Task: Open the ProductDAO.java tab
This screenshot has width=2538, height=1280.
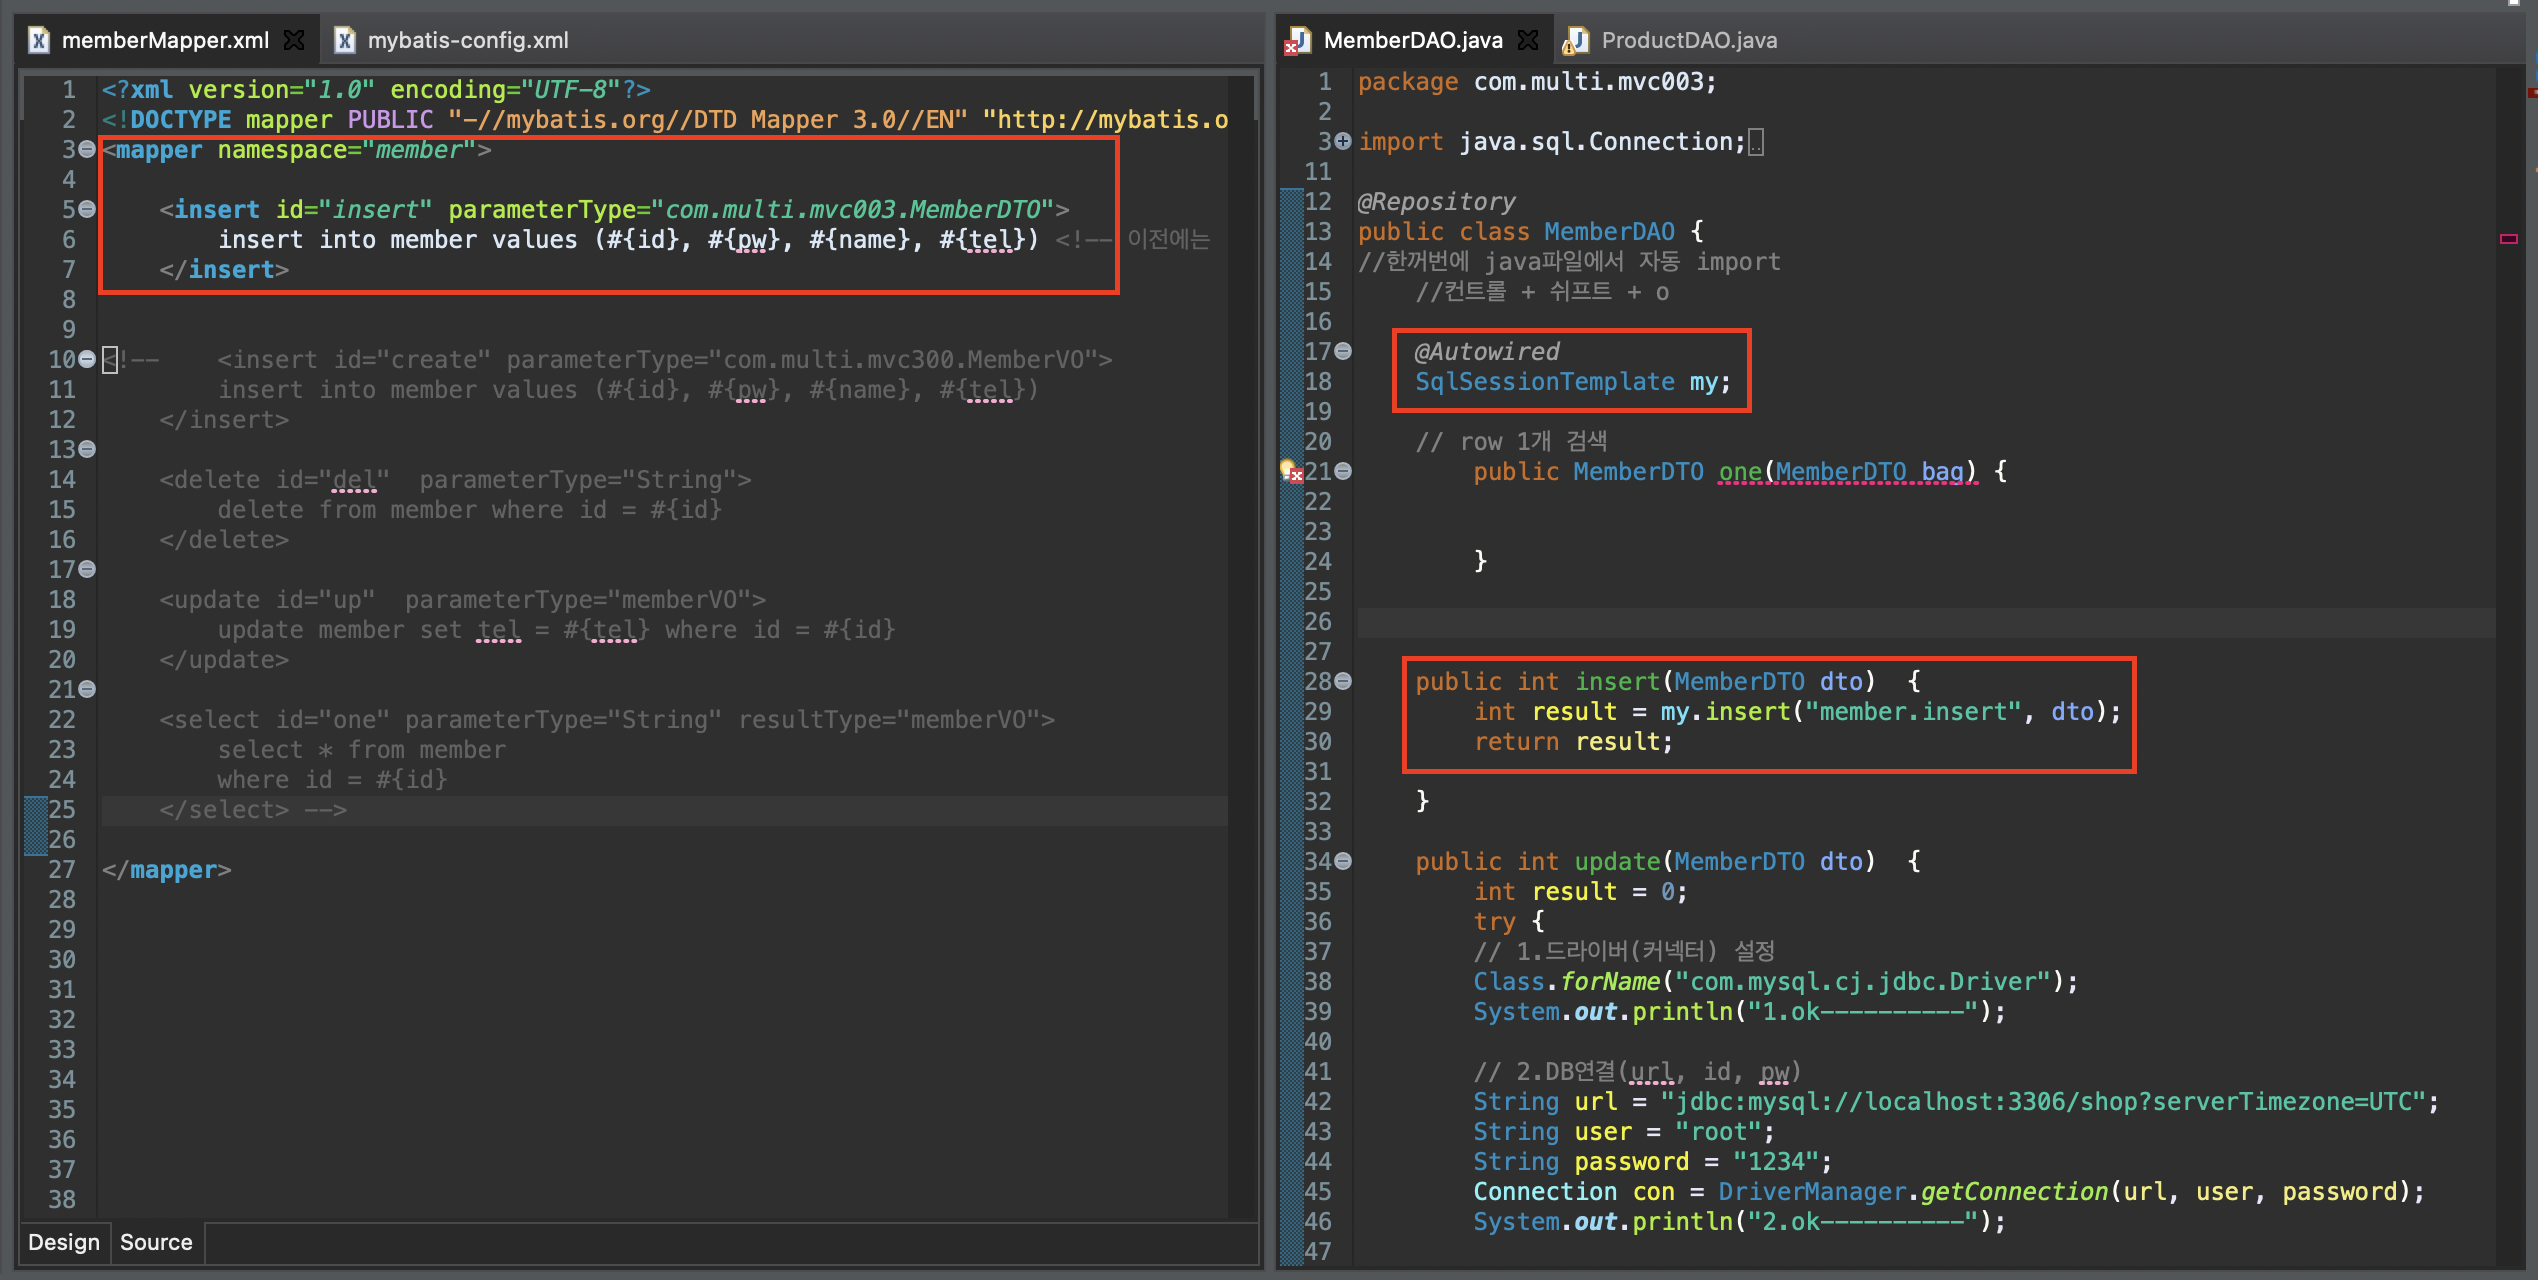Action: click(1688, 40)
